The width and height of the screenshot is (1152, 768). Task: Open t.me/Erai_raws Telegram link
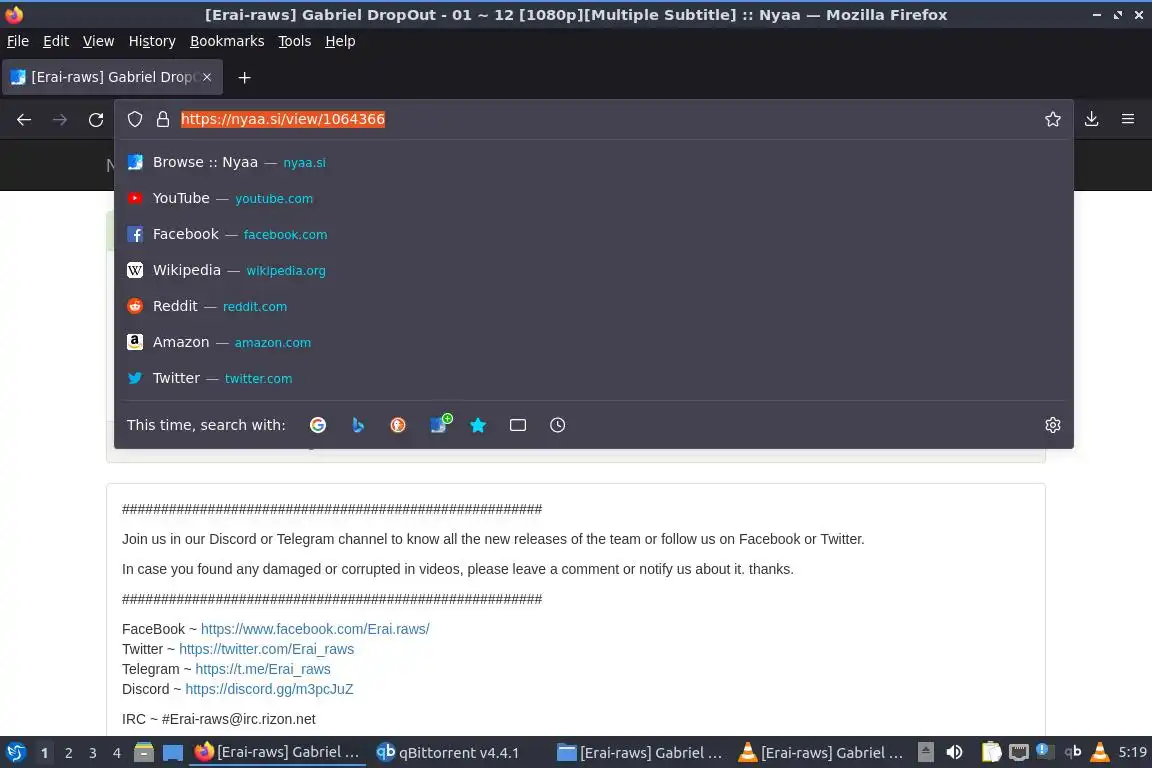click(x=263, y=669)
